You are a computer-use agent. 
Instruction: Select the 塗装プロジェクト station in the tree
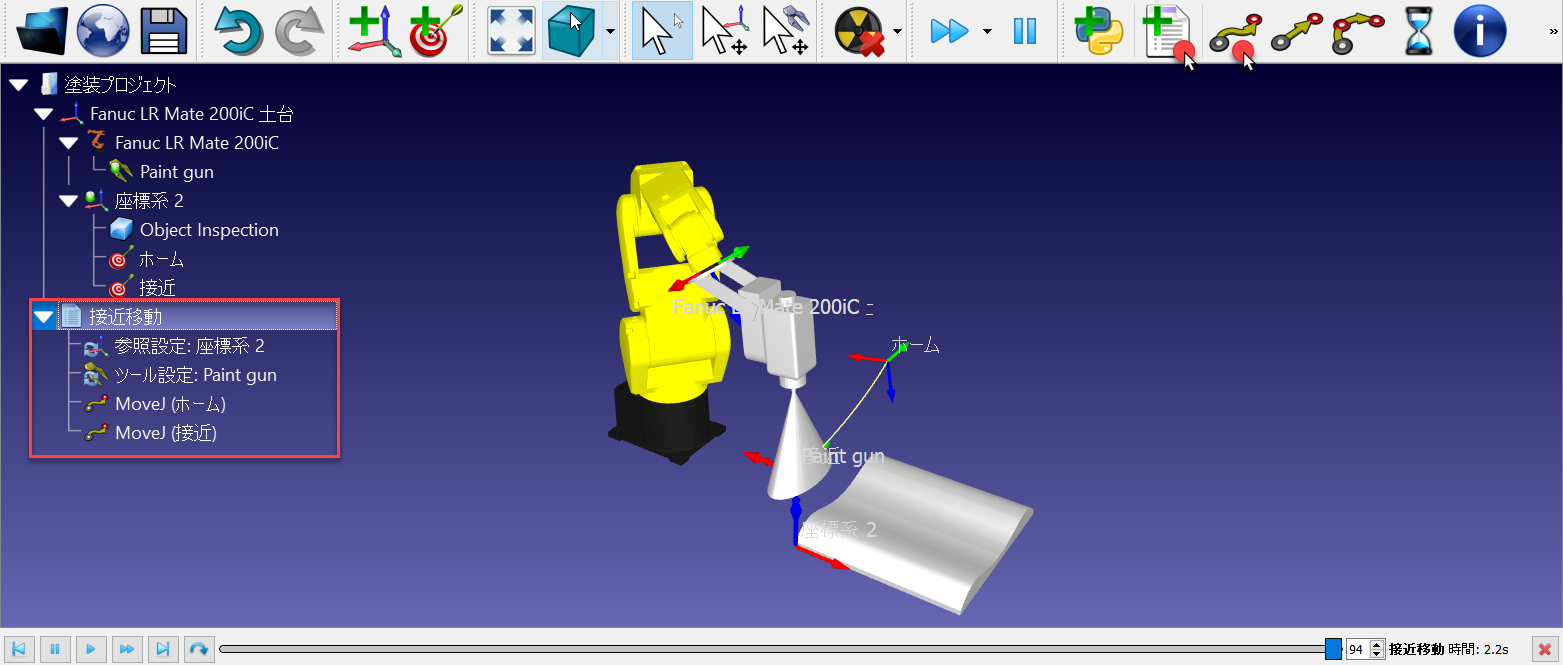pos(120,85)
